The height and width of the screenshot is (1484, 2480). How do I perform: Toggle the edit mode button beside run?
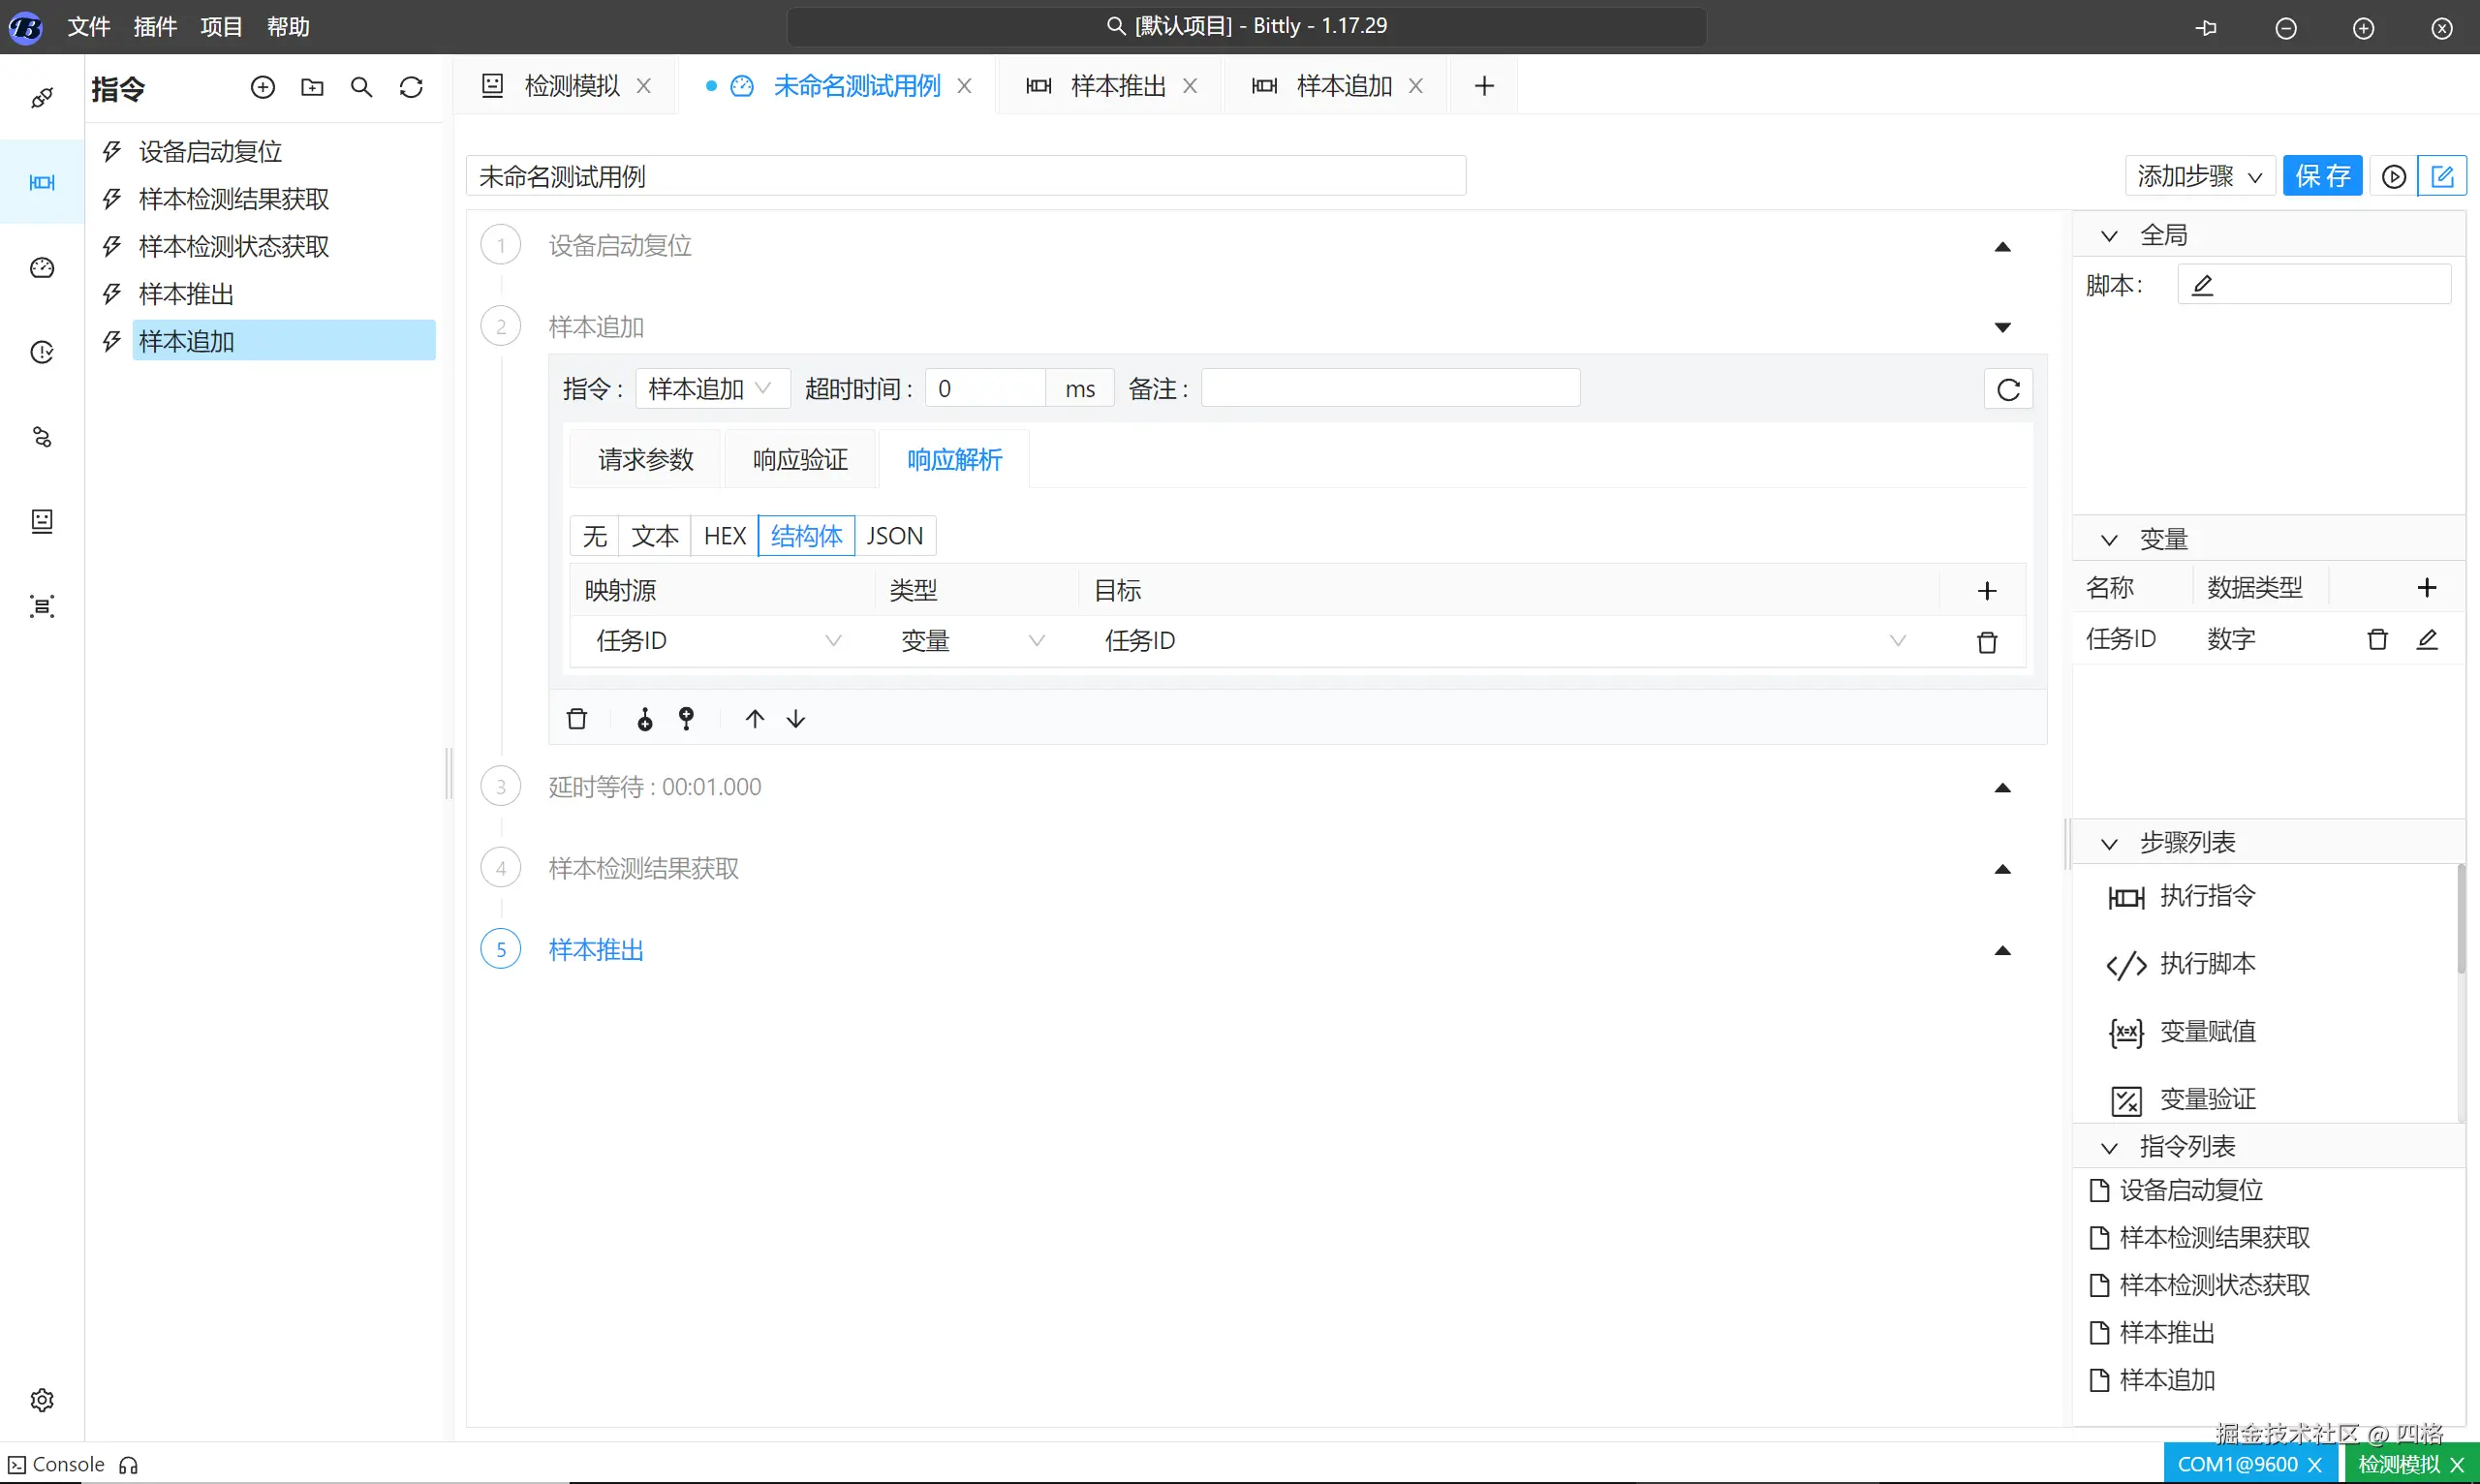[2441, 177]
